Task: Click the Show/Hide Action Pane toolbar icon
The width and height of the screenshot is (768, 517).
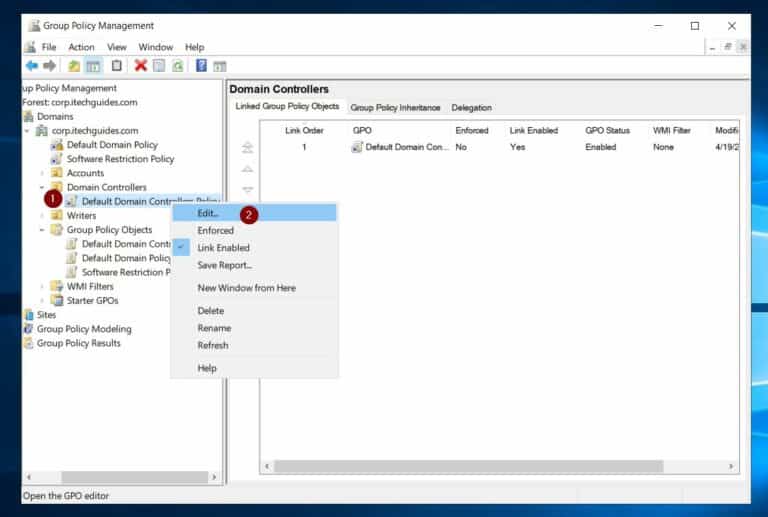Action: tap(219, 66)
